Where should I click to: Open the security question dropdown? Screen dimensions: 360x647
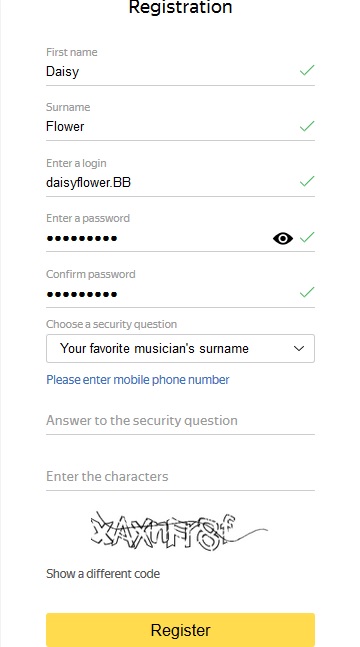pyautogui.click(x=180, y=349)
